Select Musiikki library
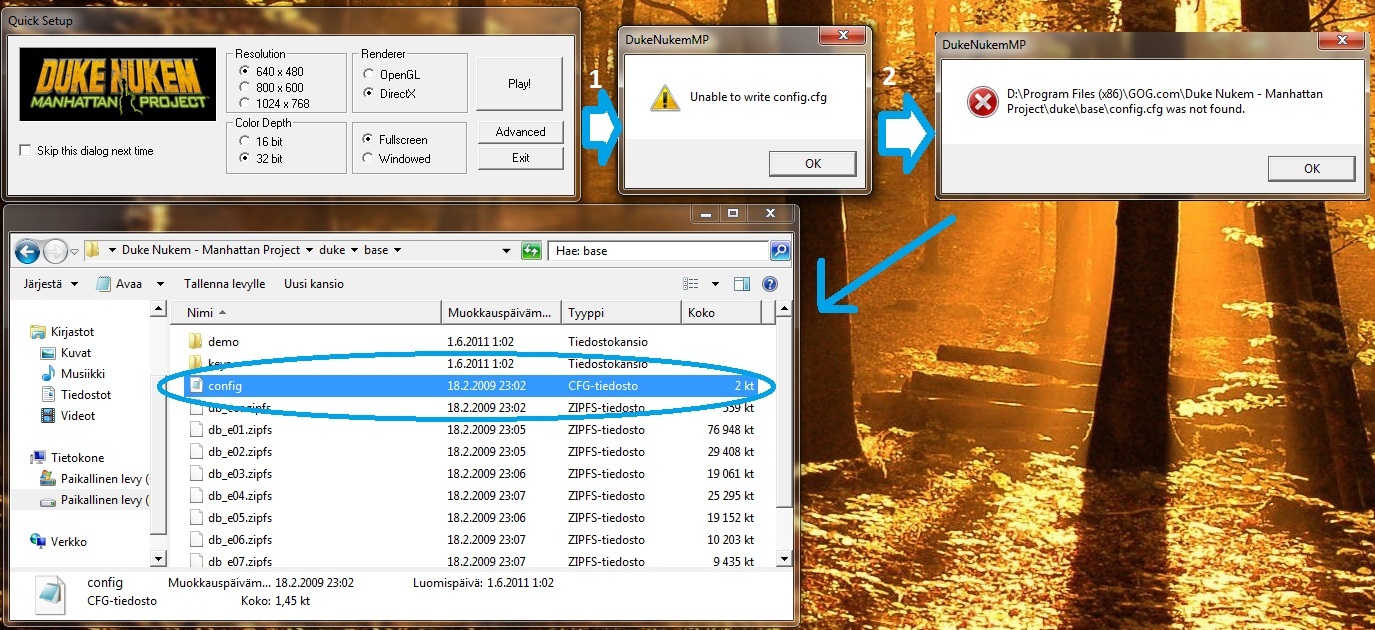Viewport: 1375px width, 630px height. click(83, 374)
